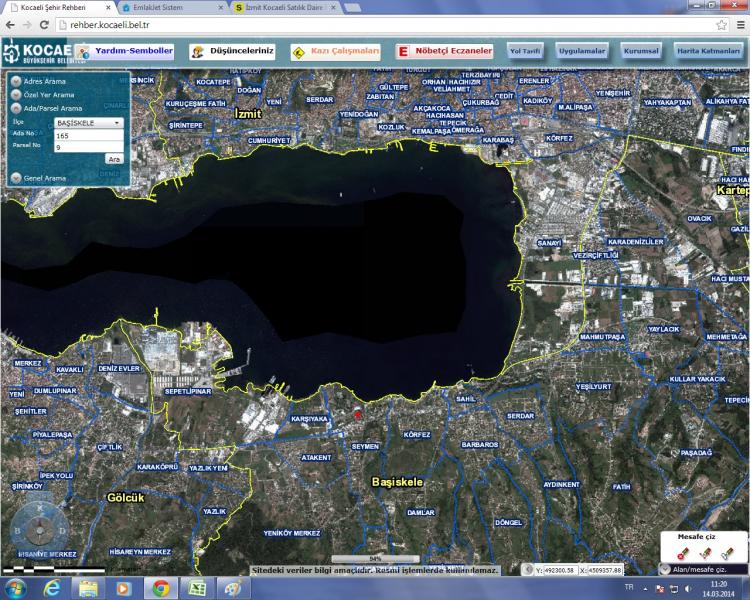Screen dimensions: 750x600
Task: Click the Düşünceleriniz person icon
Action: [x=197, y=52]
